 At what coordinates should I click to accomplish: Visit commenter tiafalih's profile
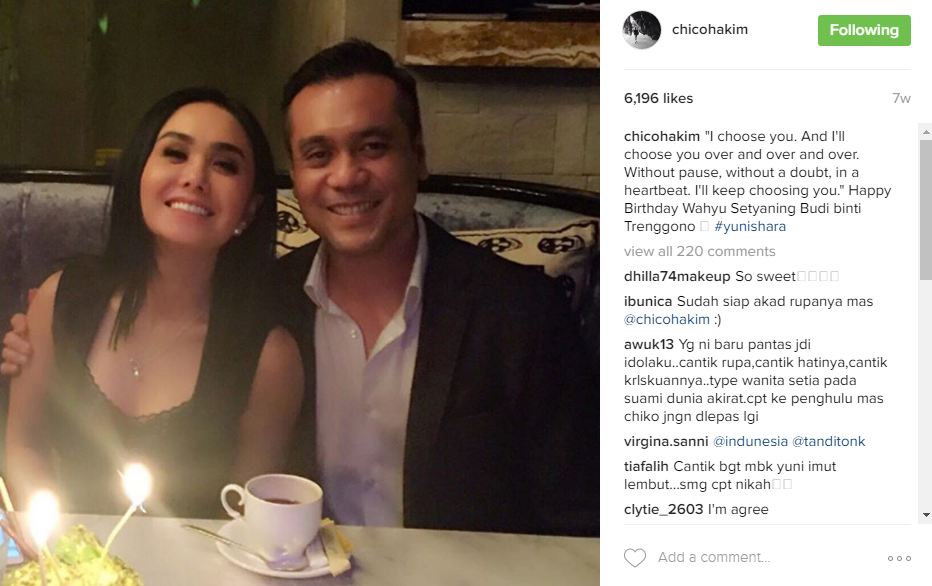(646, 467)
